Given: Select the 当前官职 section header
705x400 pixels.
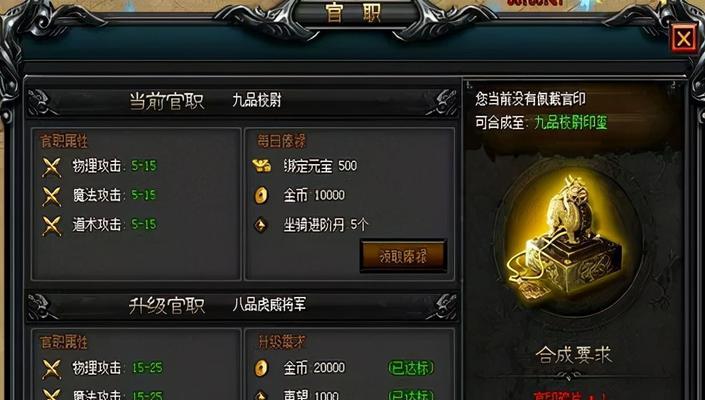Looking at the screenshot, I should 167,101.
